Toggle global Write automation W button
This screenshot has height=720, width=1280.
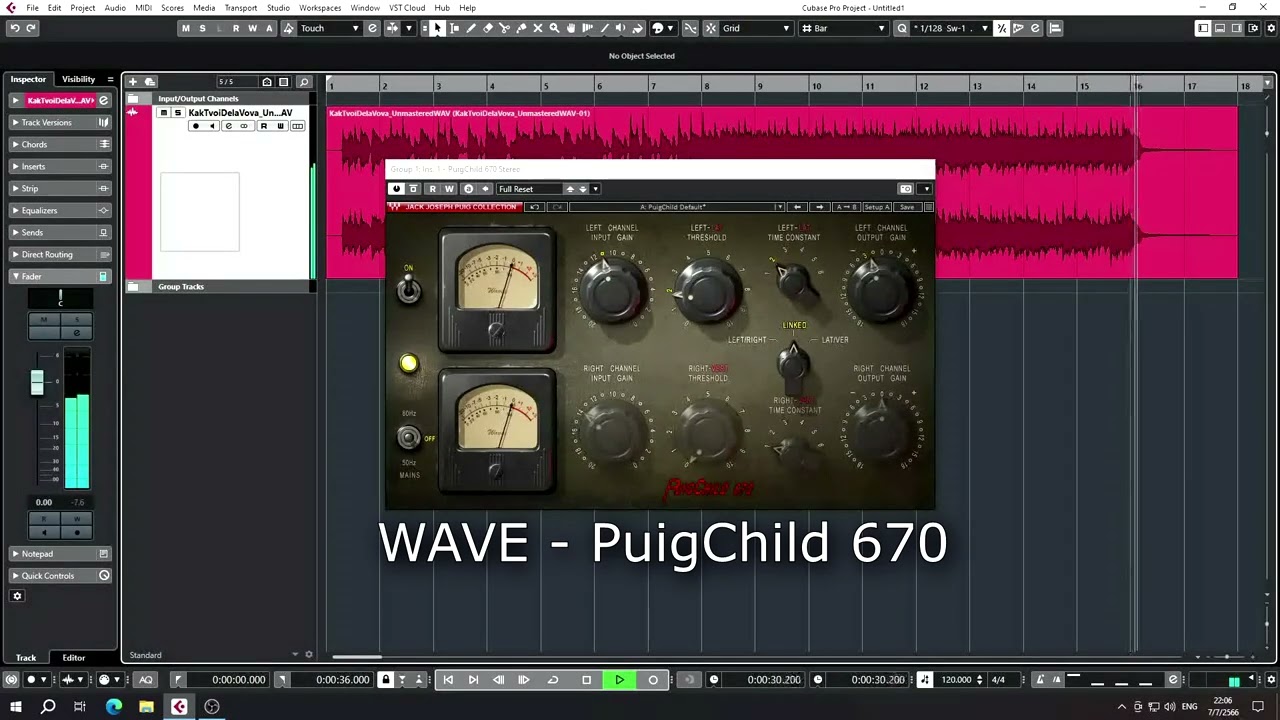click(252, 28)
